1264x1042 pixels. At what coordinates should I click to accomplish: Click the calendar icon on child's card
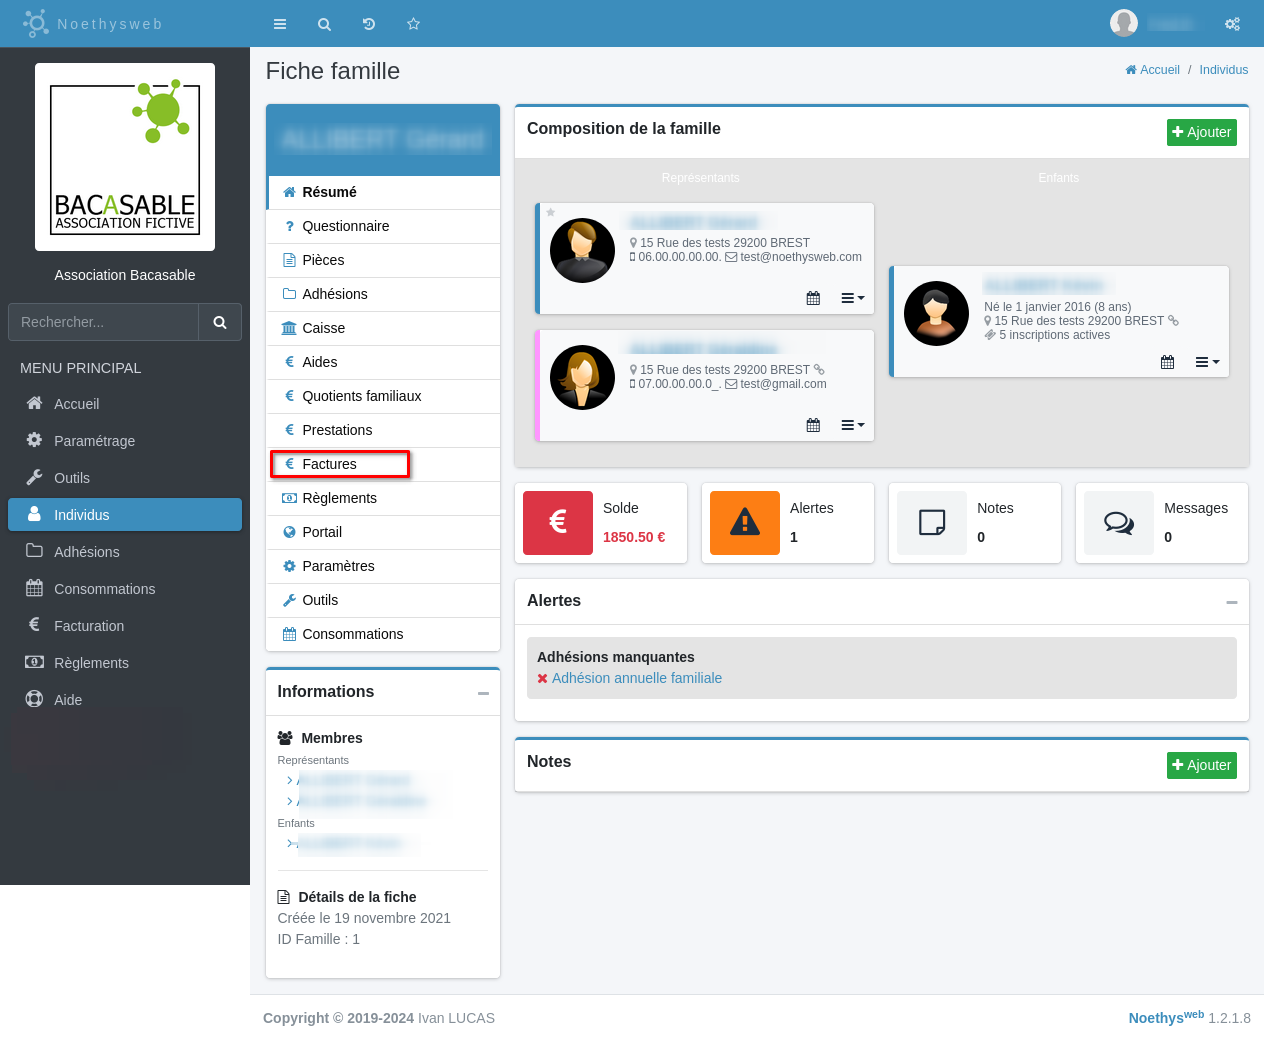(x=1167, y=362)
